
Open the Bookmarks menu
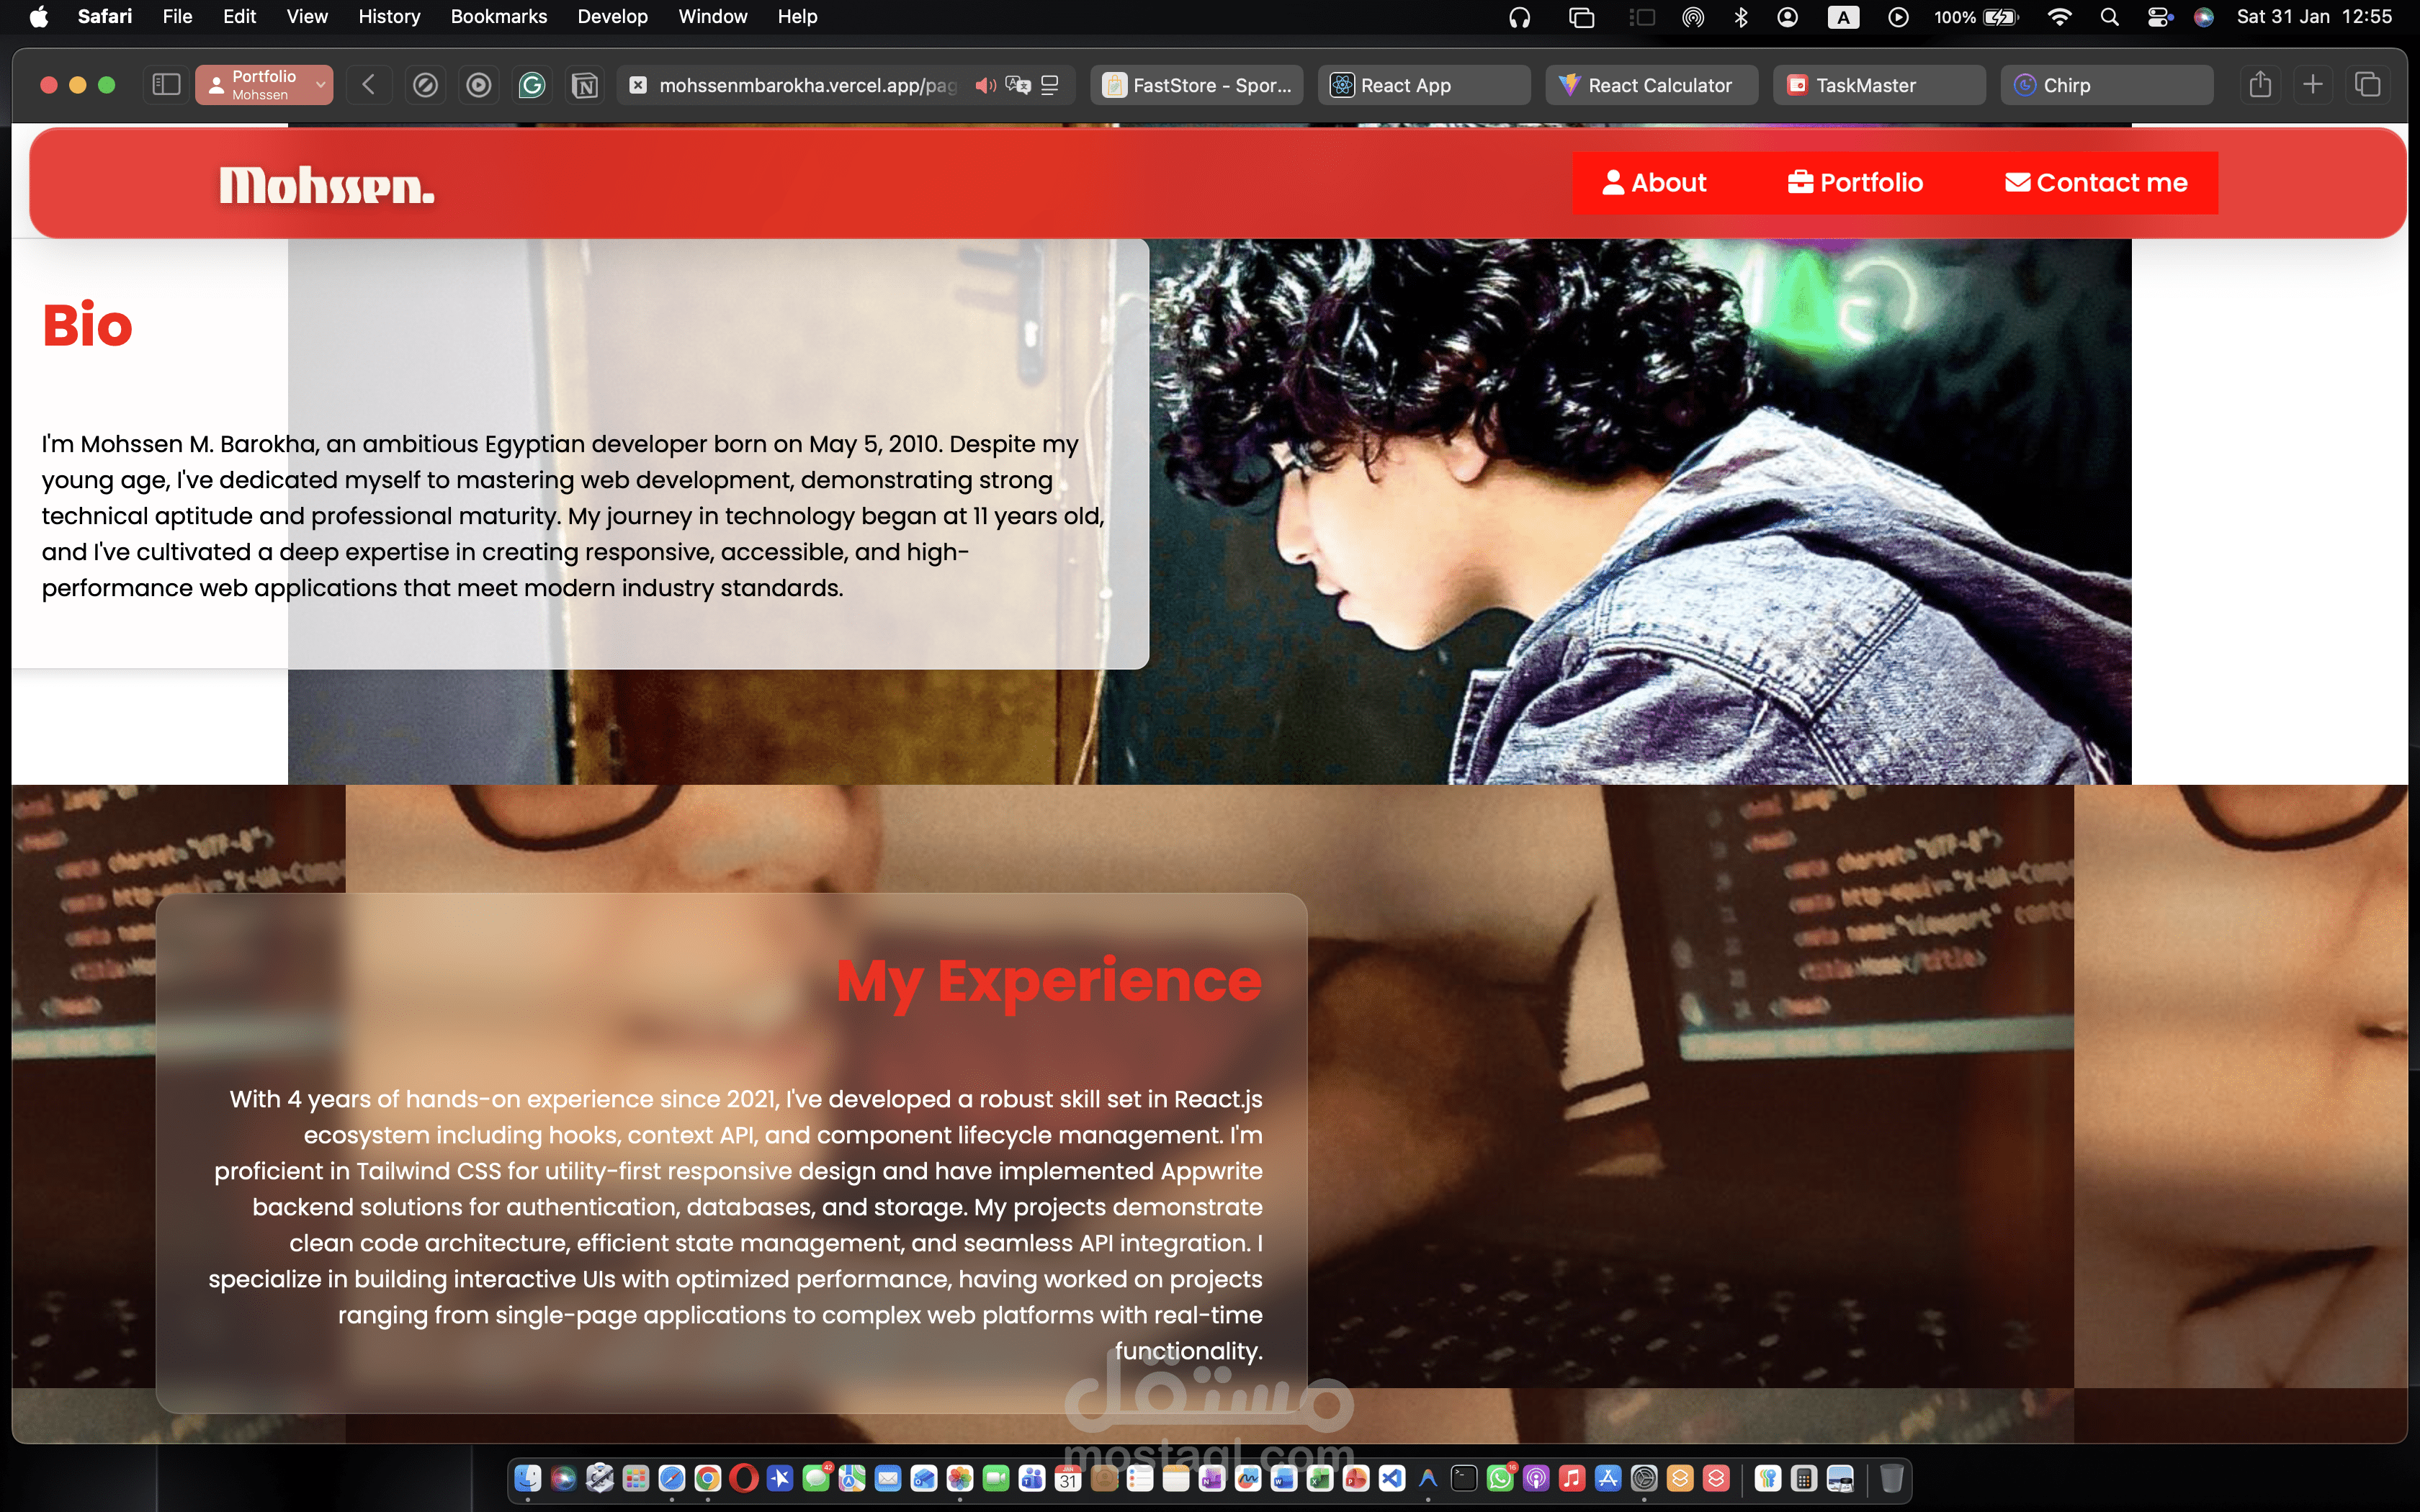(x=498, y=17)
